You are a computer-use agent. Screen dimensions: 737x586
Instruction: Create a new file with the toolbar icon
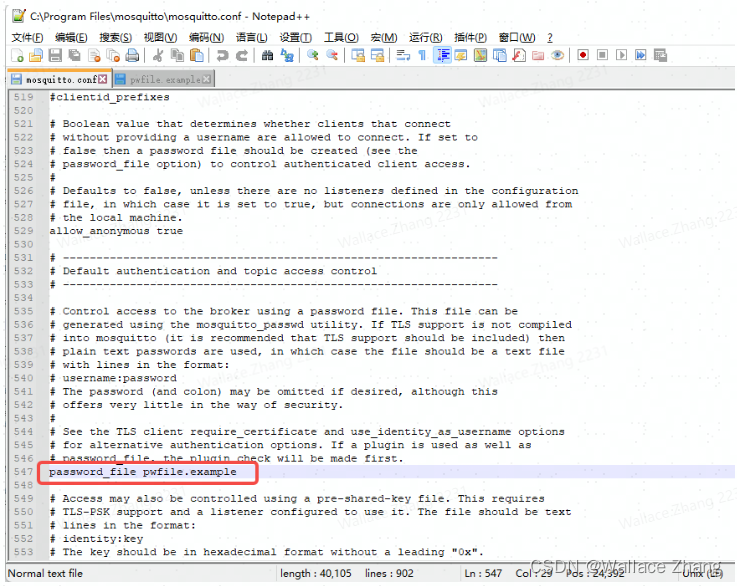pyautogui.click(x=17, y=55)
